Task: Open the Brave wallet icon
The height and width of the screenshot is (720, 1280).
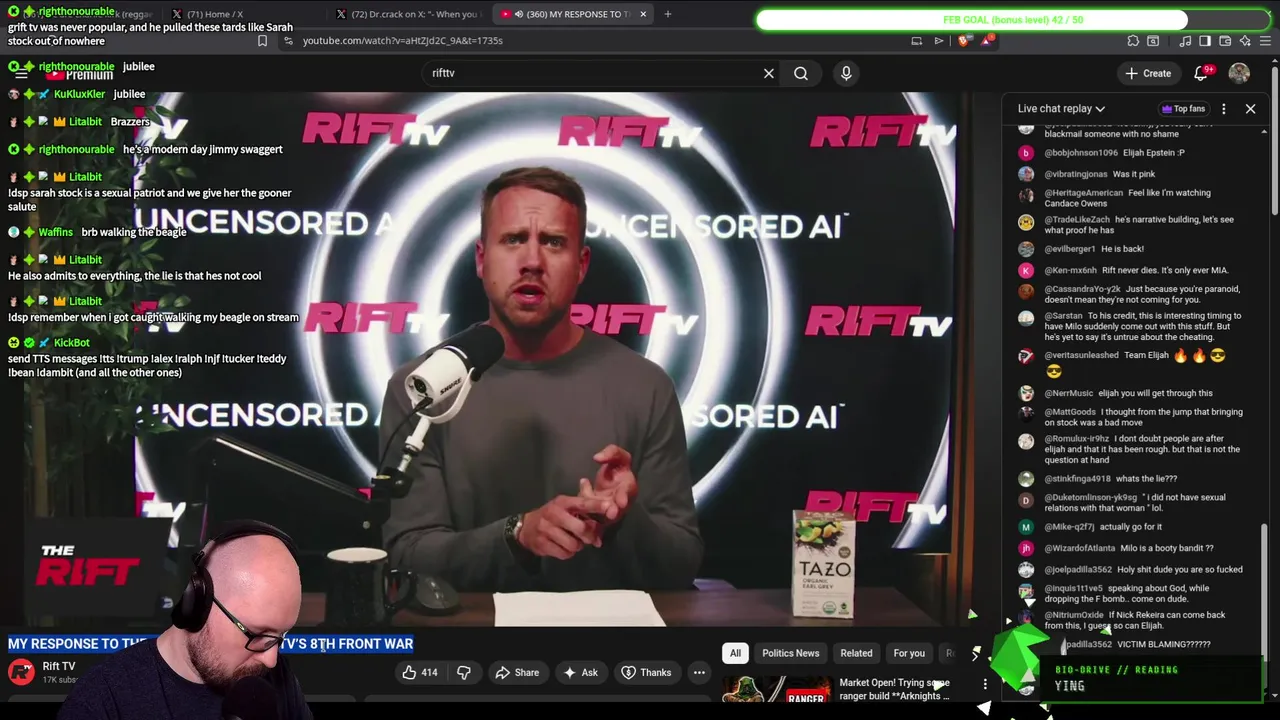Action: coord(1225,41)
